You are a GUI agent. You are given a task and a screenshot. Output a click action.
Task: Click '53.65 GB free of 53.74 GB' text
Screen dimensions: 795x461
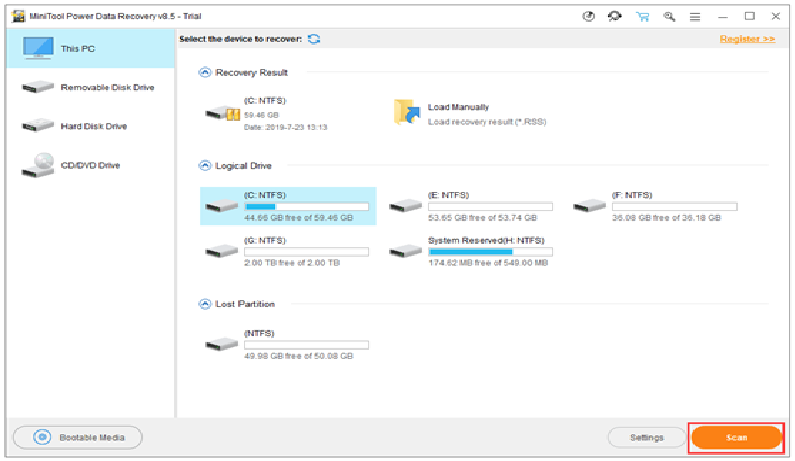[x=482, y=218]
